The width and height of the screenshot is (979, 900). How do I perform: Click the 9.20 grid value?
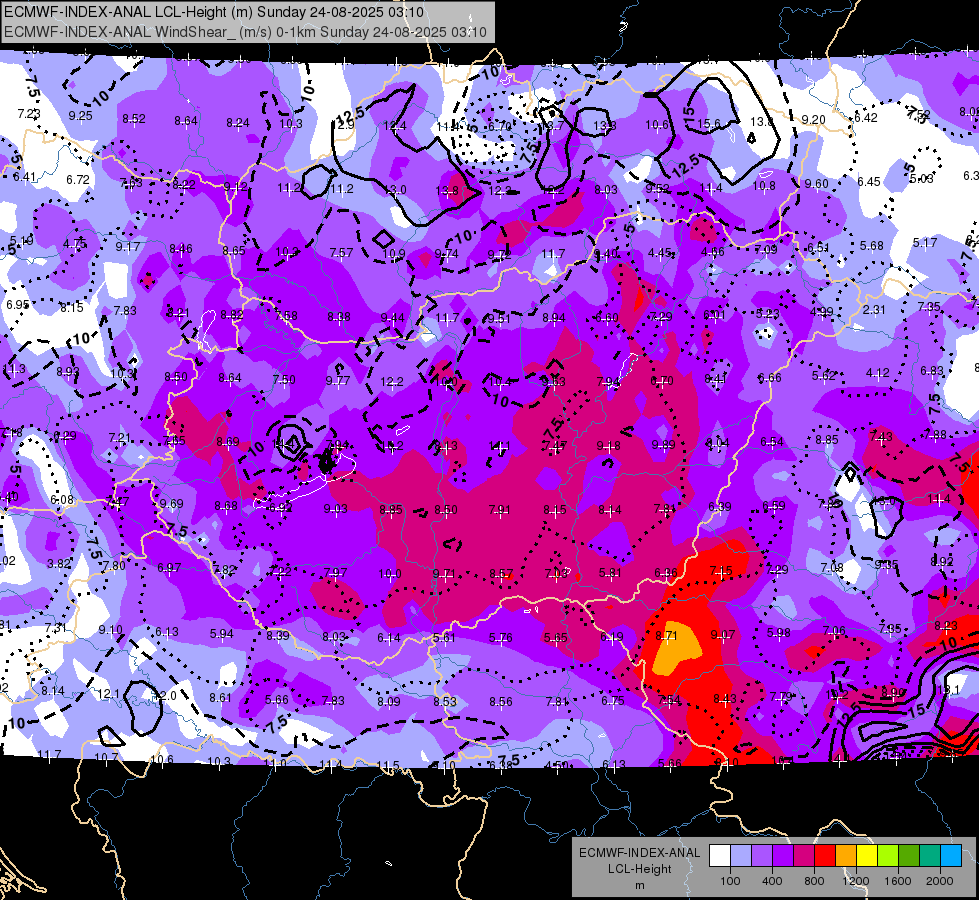tap(814, 120)
